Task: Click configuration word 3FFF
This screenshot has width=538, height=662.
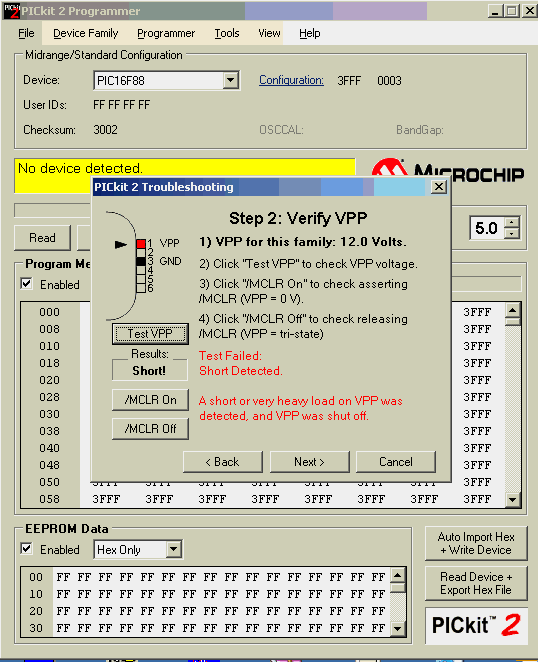Action: [349, 81]
